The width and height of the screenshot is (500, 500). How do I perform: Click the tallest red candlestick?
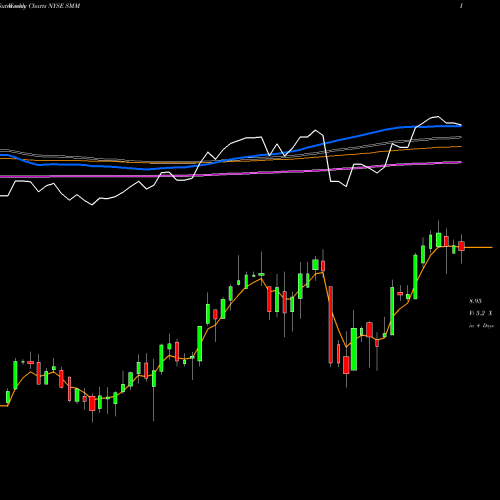331,324
